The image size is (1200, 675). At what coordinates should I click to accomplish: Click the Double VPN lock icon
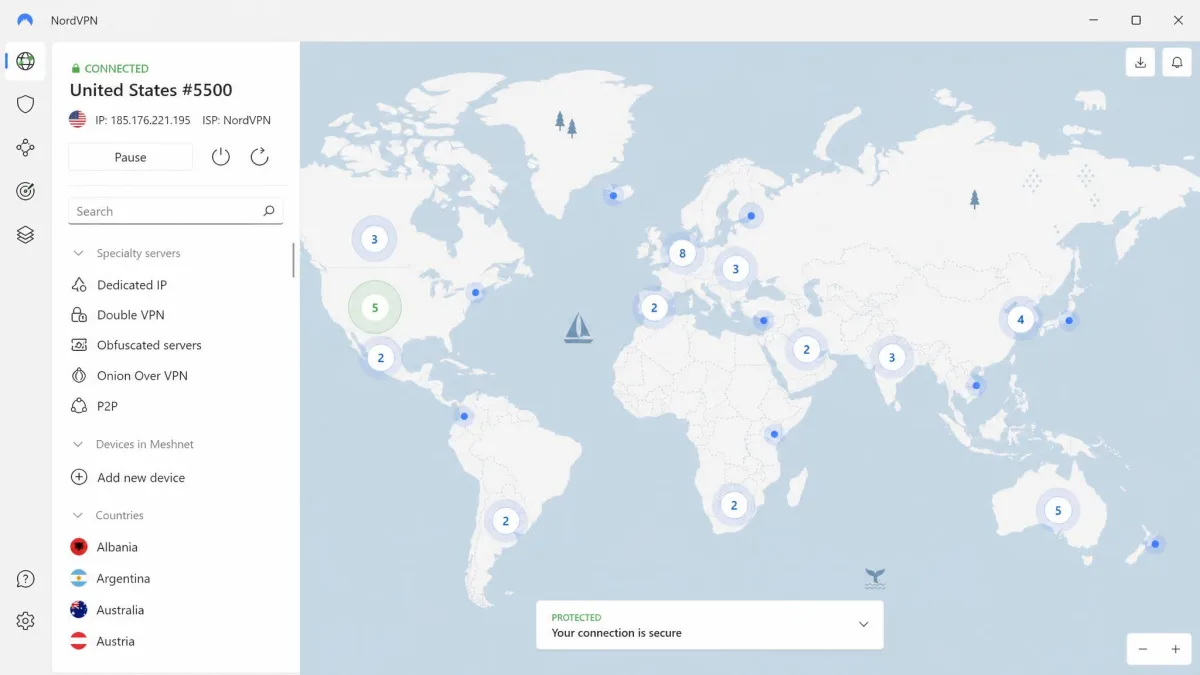(79, 315)
